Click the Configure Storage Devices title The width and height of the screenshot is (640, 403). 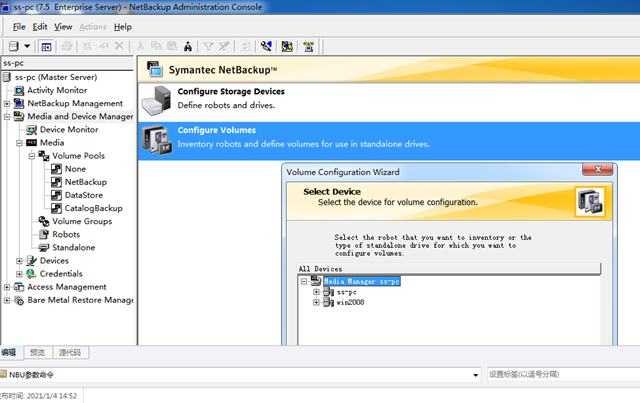[x=231, y=91]
